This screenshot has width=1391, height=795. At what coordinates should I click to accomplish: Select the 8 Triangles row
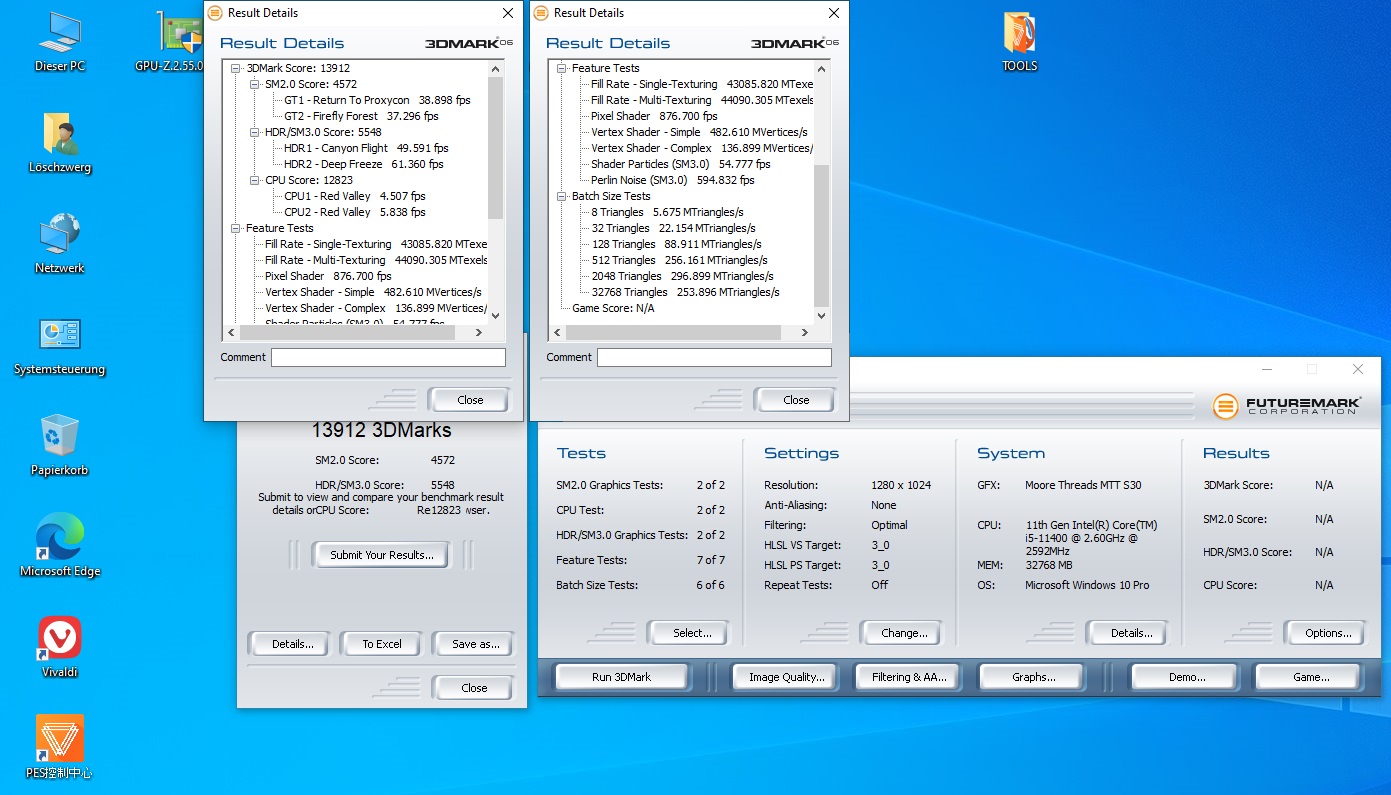tap(667, 212)
